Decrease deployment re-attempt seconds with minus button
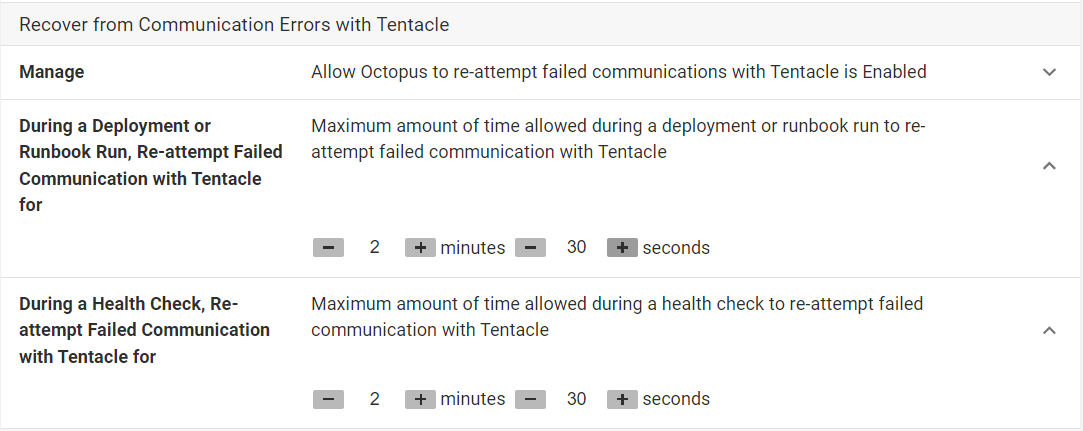The height and width of the screenshot is (431, 1083). 530,248
